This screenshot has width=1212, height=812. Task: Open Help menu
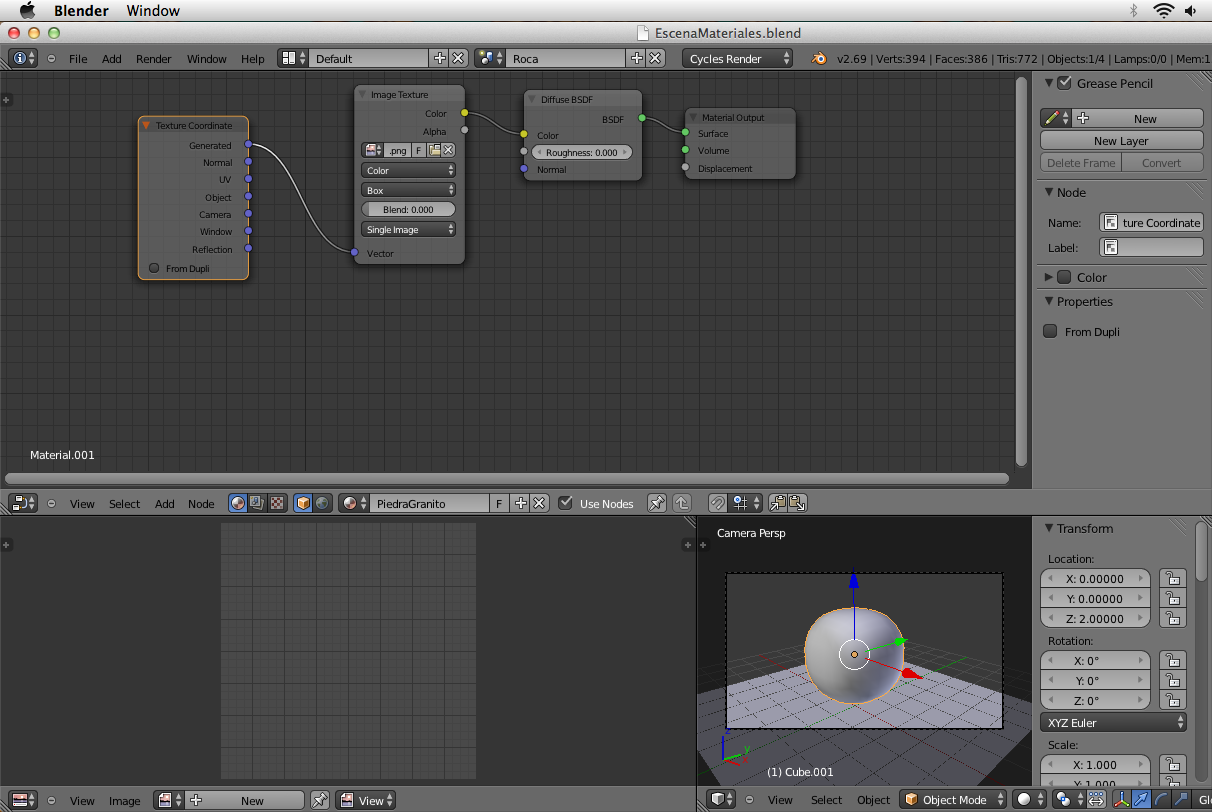click(253, 58)
